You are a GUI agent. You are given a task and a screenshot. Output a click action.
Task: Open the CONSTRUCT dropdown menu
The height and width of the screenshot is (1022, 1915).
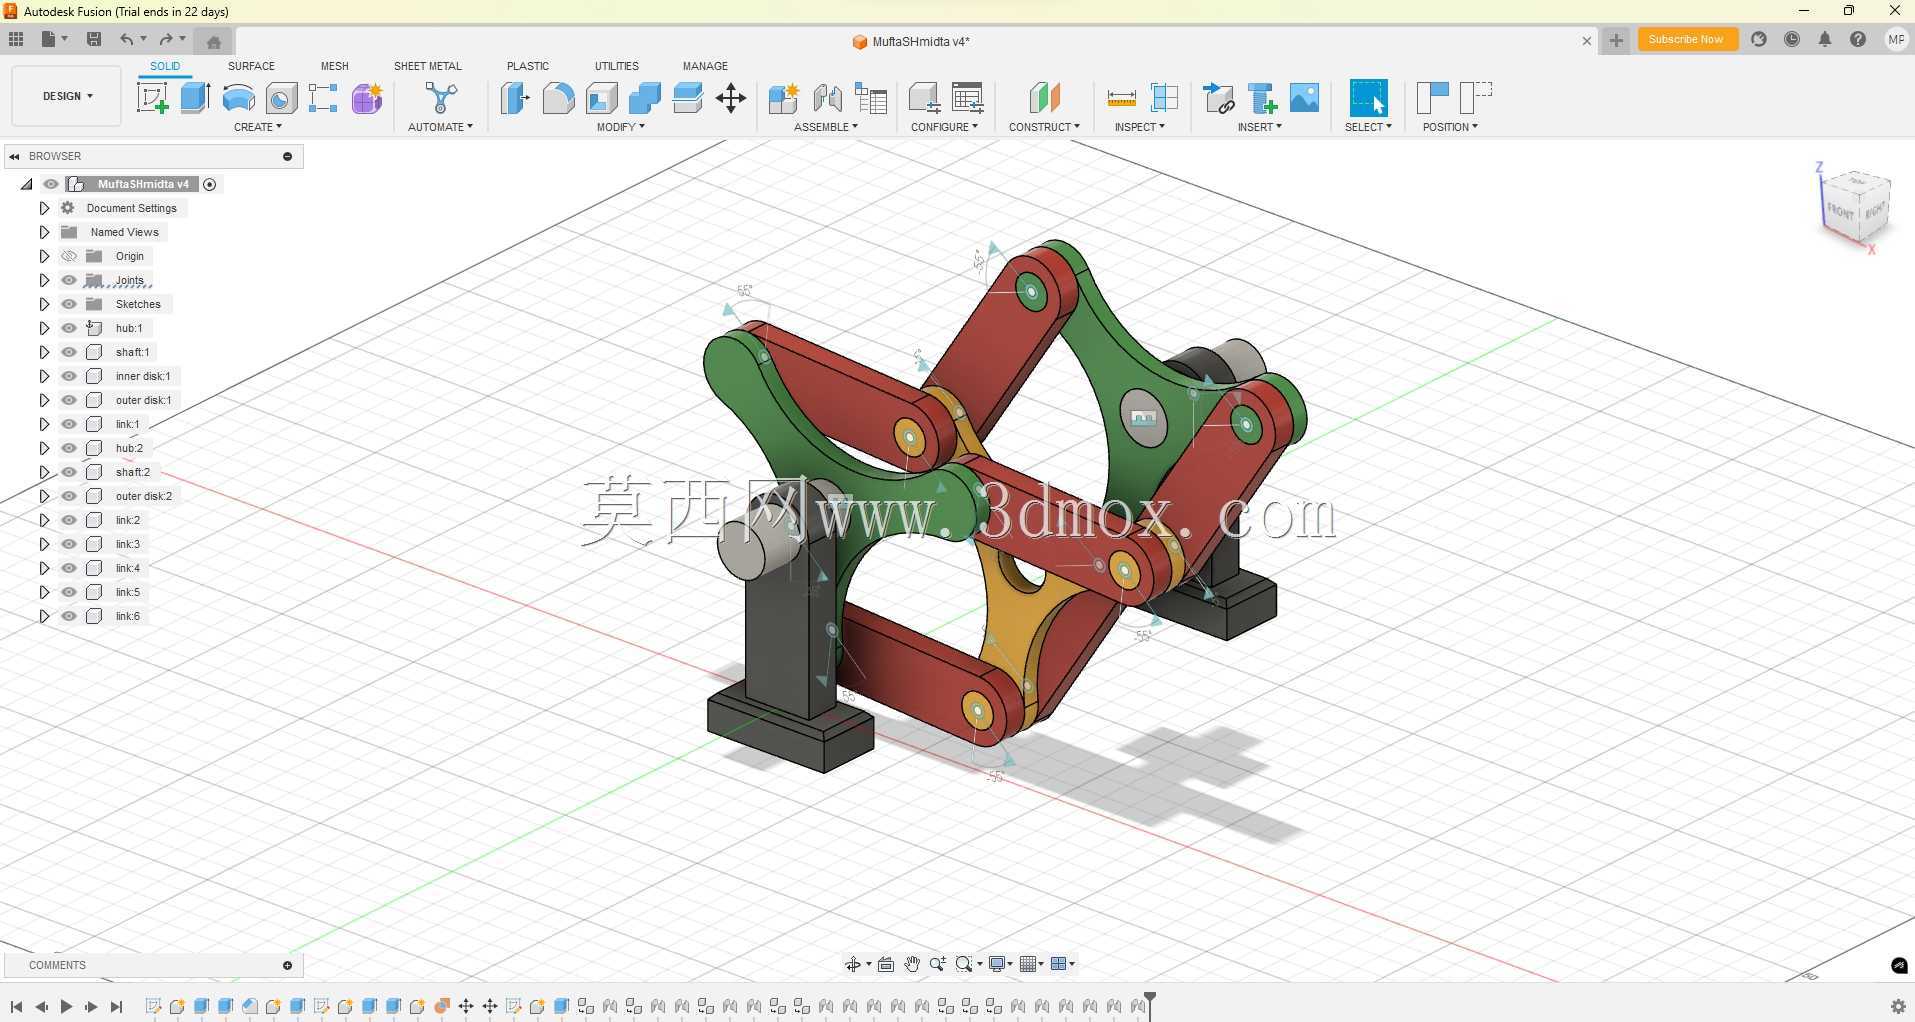click(x=1044, y=127)
